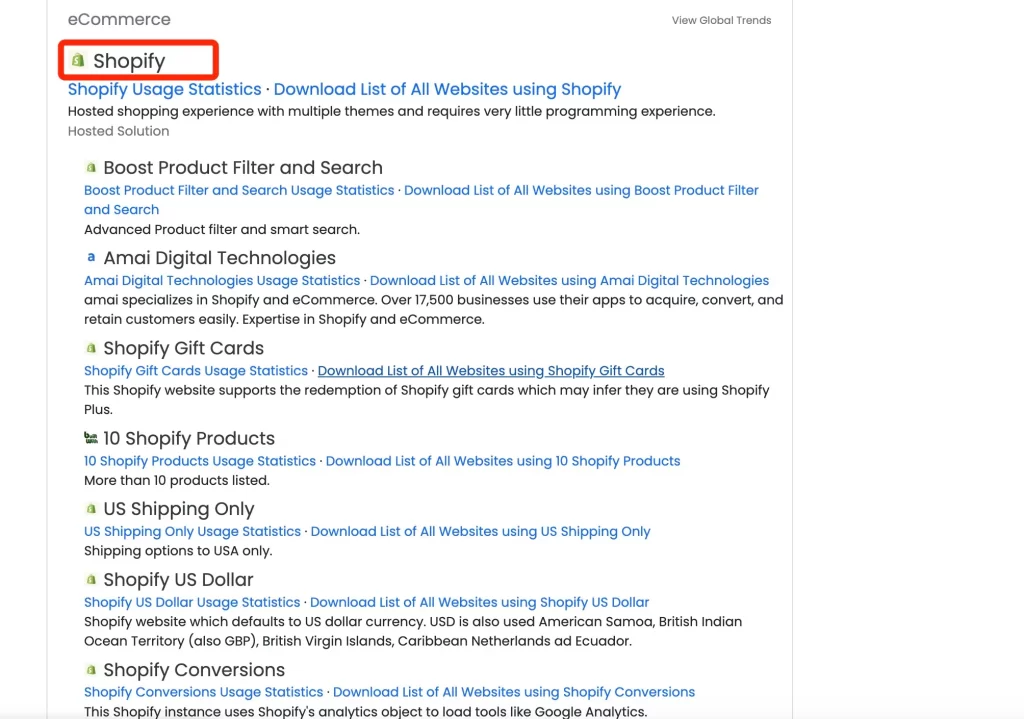Click the cart icon beside 10 Shopify Products
Screen dimensions: 1024x719
tap(91, 438)
